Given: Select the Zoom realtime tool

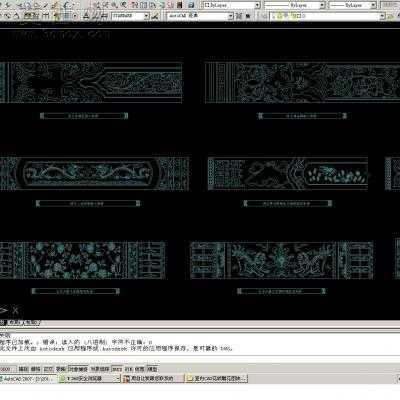Looking at the screenshot, I should [x=106, y=5].
